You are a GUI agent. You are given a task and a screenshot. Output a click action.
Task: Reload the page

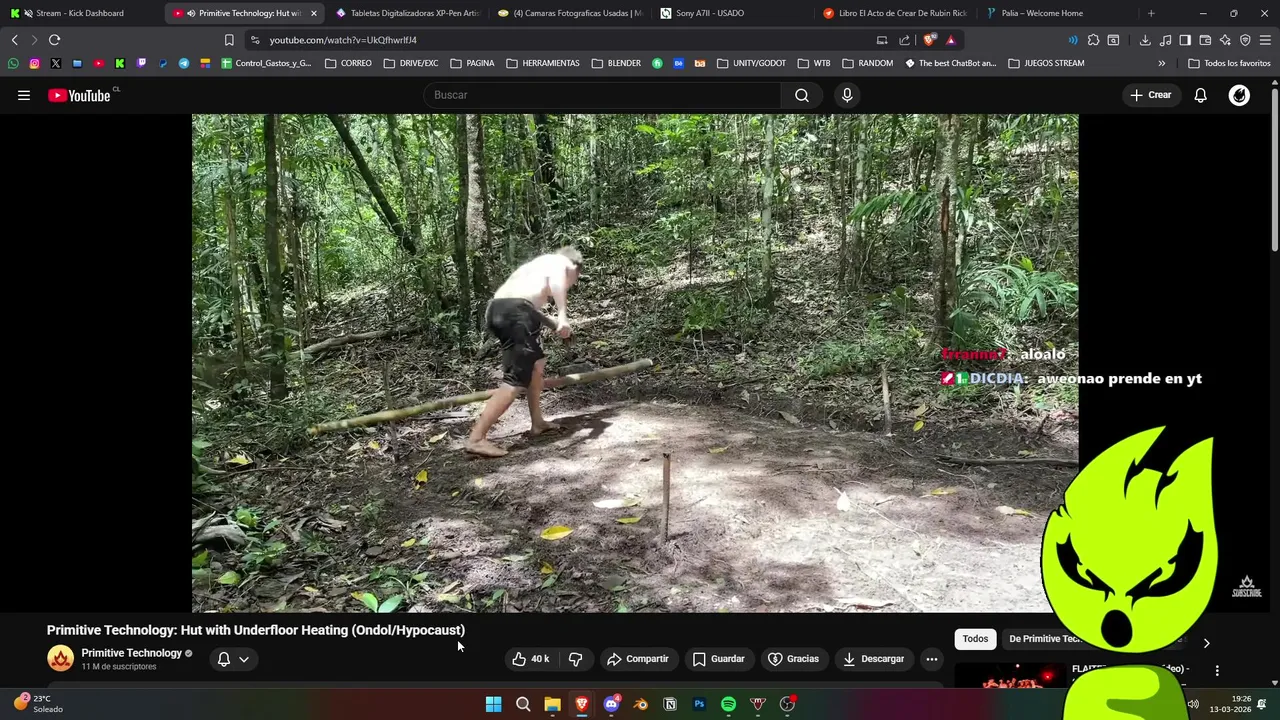(54, 40)
